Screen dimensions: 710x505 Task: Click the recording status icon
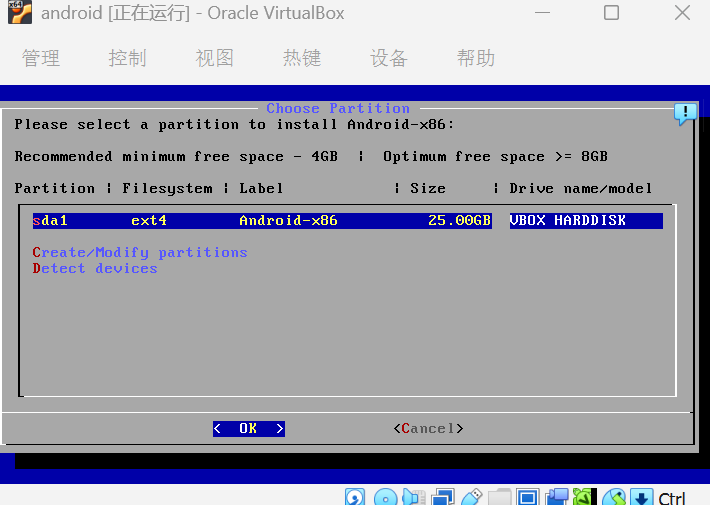click(556, 497)
